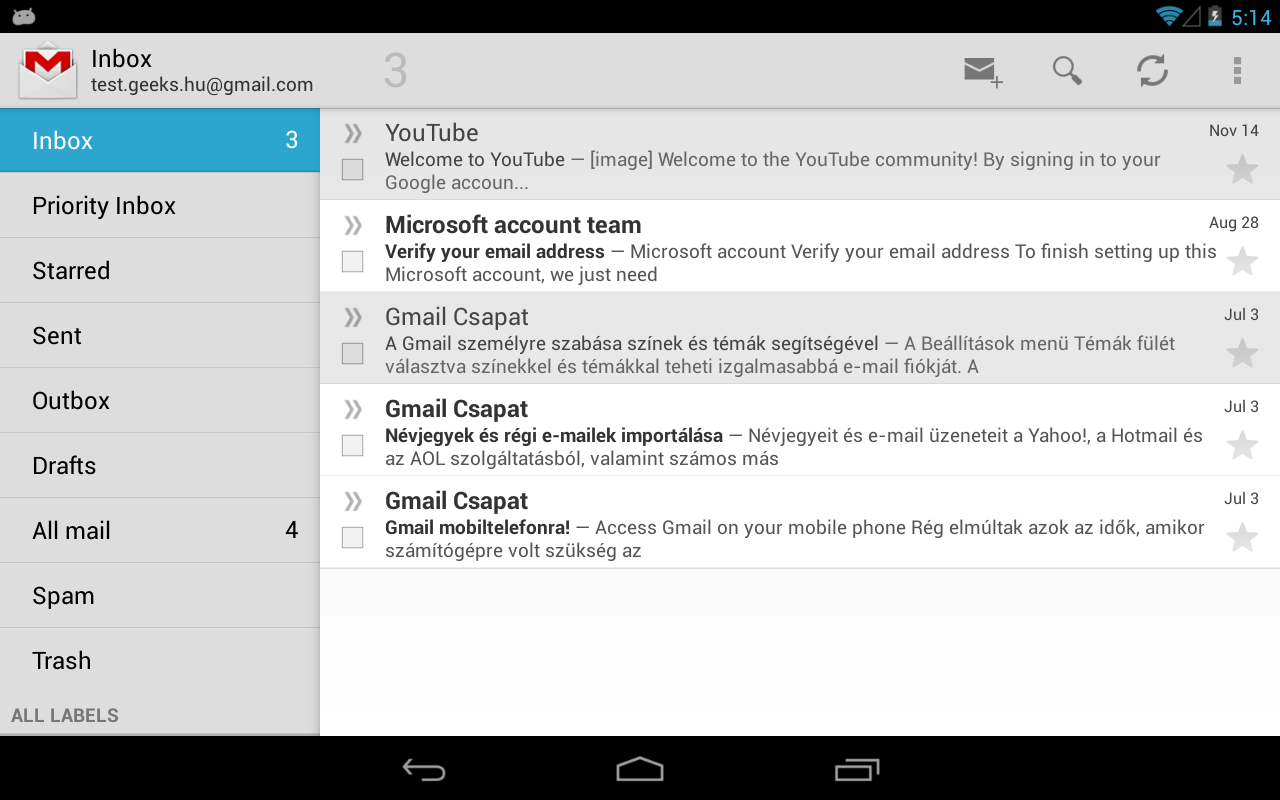Screen dimensions: 1280x800
Task: Select the YouTube email checkbox
Action: point(352,169)
